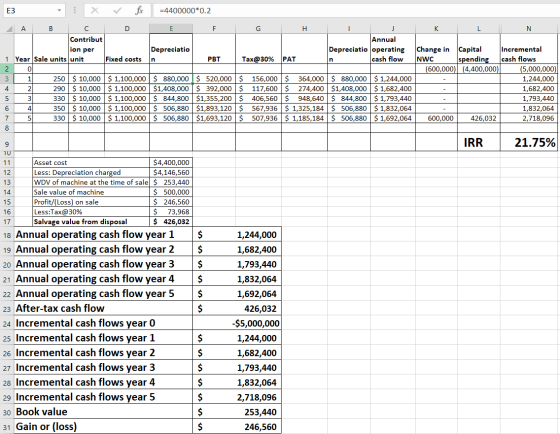Click PBT cell $1,893,120
560x434 pixels.
click(214, 108)
